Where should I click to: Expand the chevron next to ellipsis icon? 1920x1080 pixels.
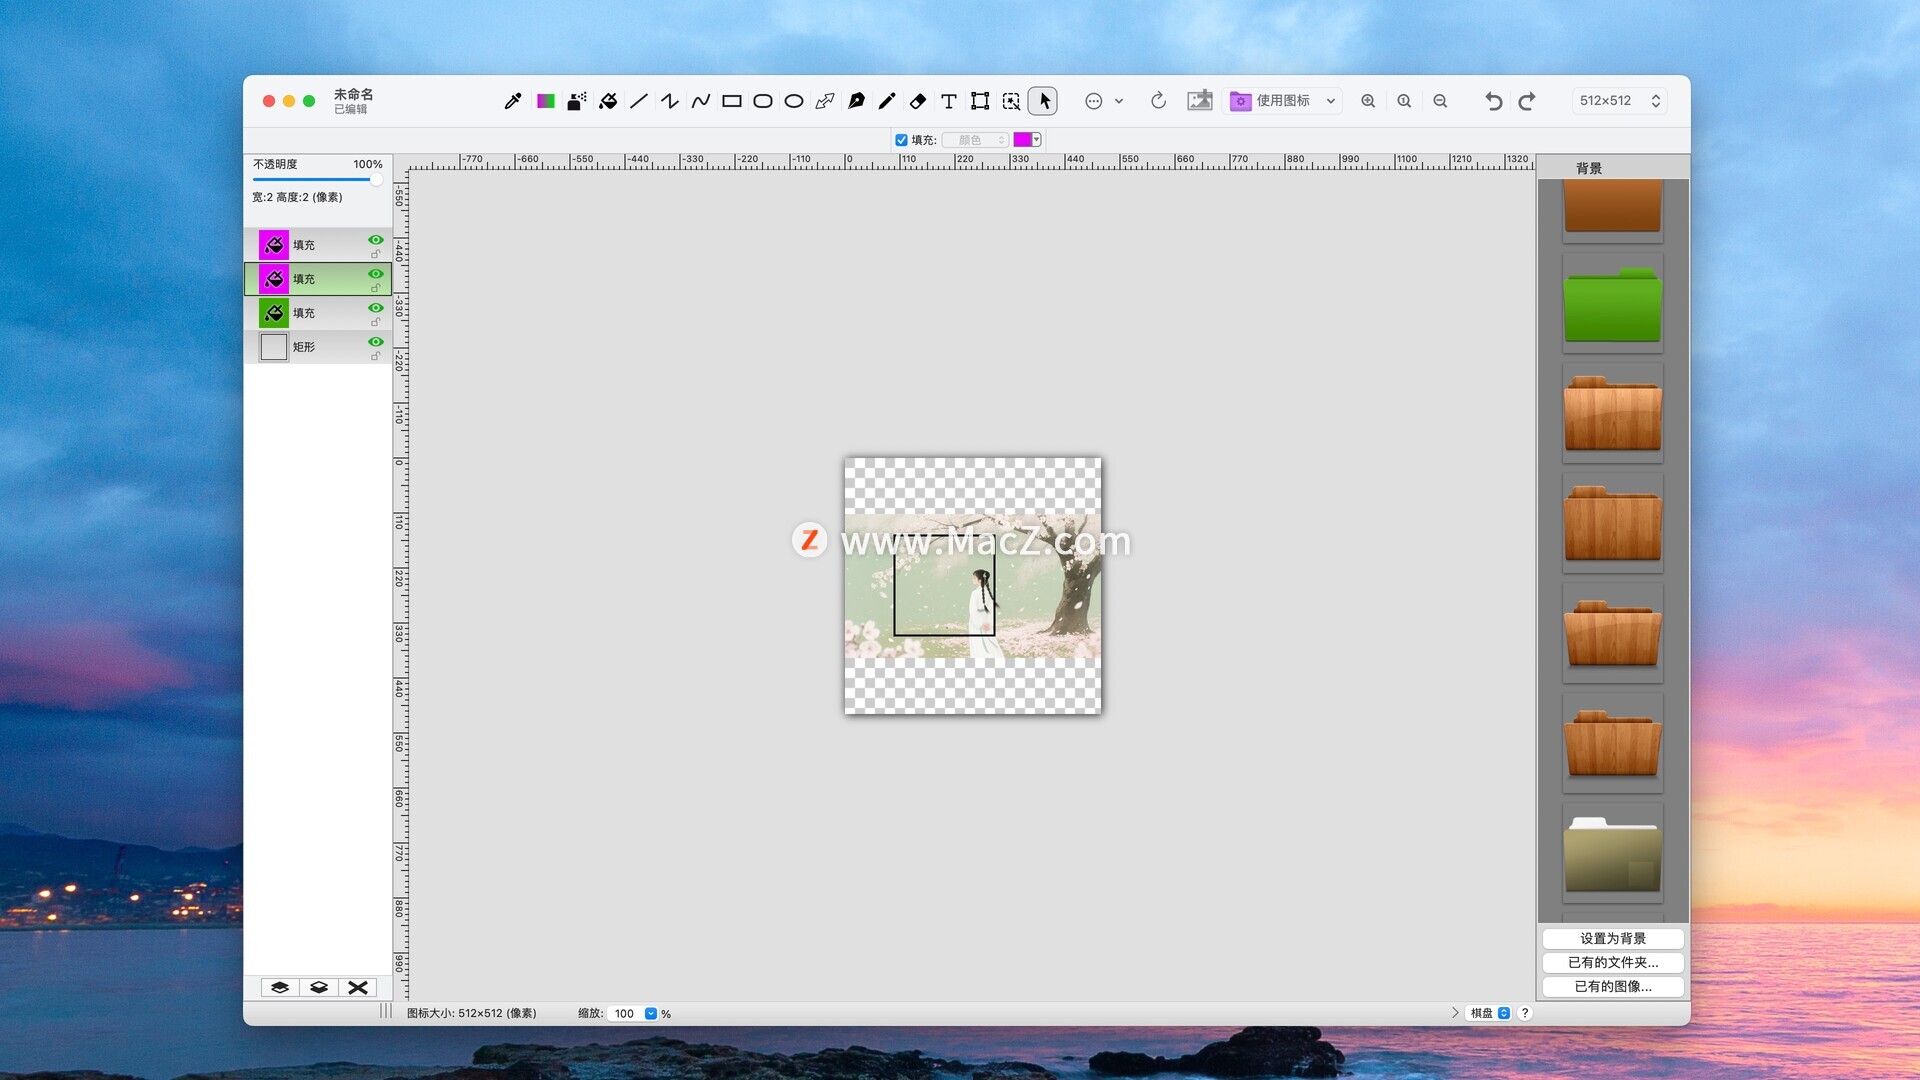tap(1119, 101)
